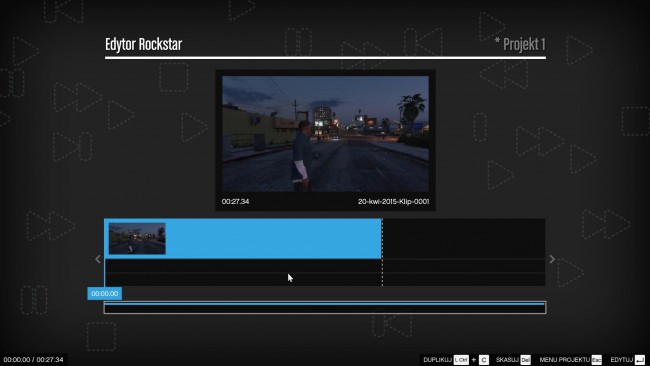Select the clip thumbnail in the timeline

pyautogui.click(x=137, y=238)
